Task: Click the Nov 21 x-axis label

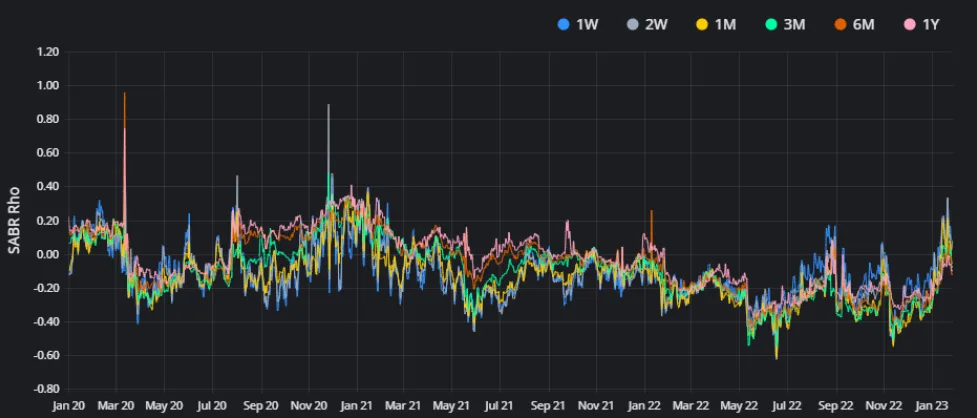Action: click(597, 404)
